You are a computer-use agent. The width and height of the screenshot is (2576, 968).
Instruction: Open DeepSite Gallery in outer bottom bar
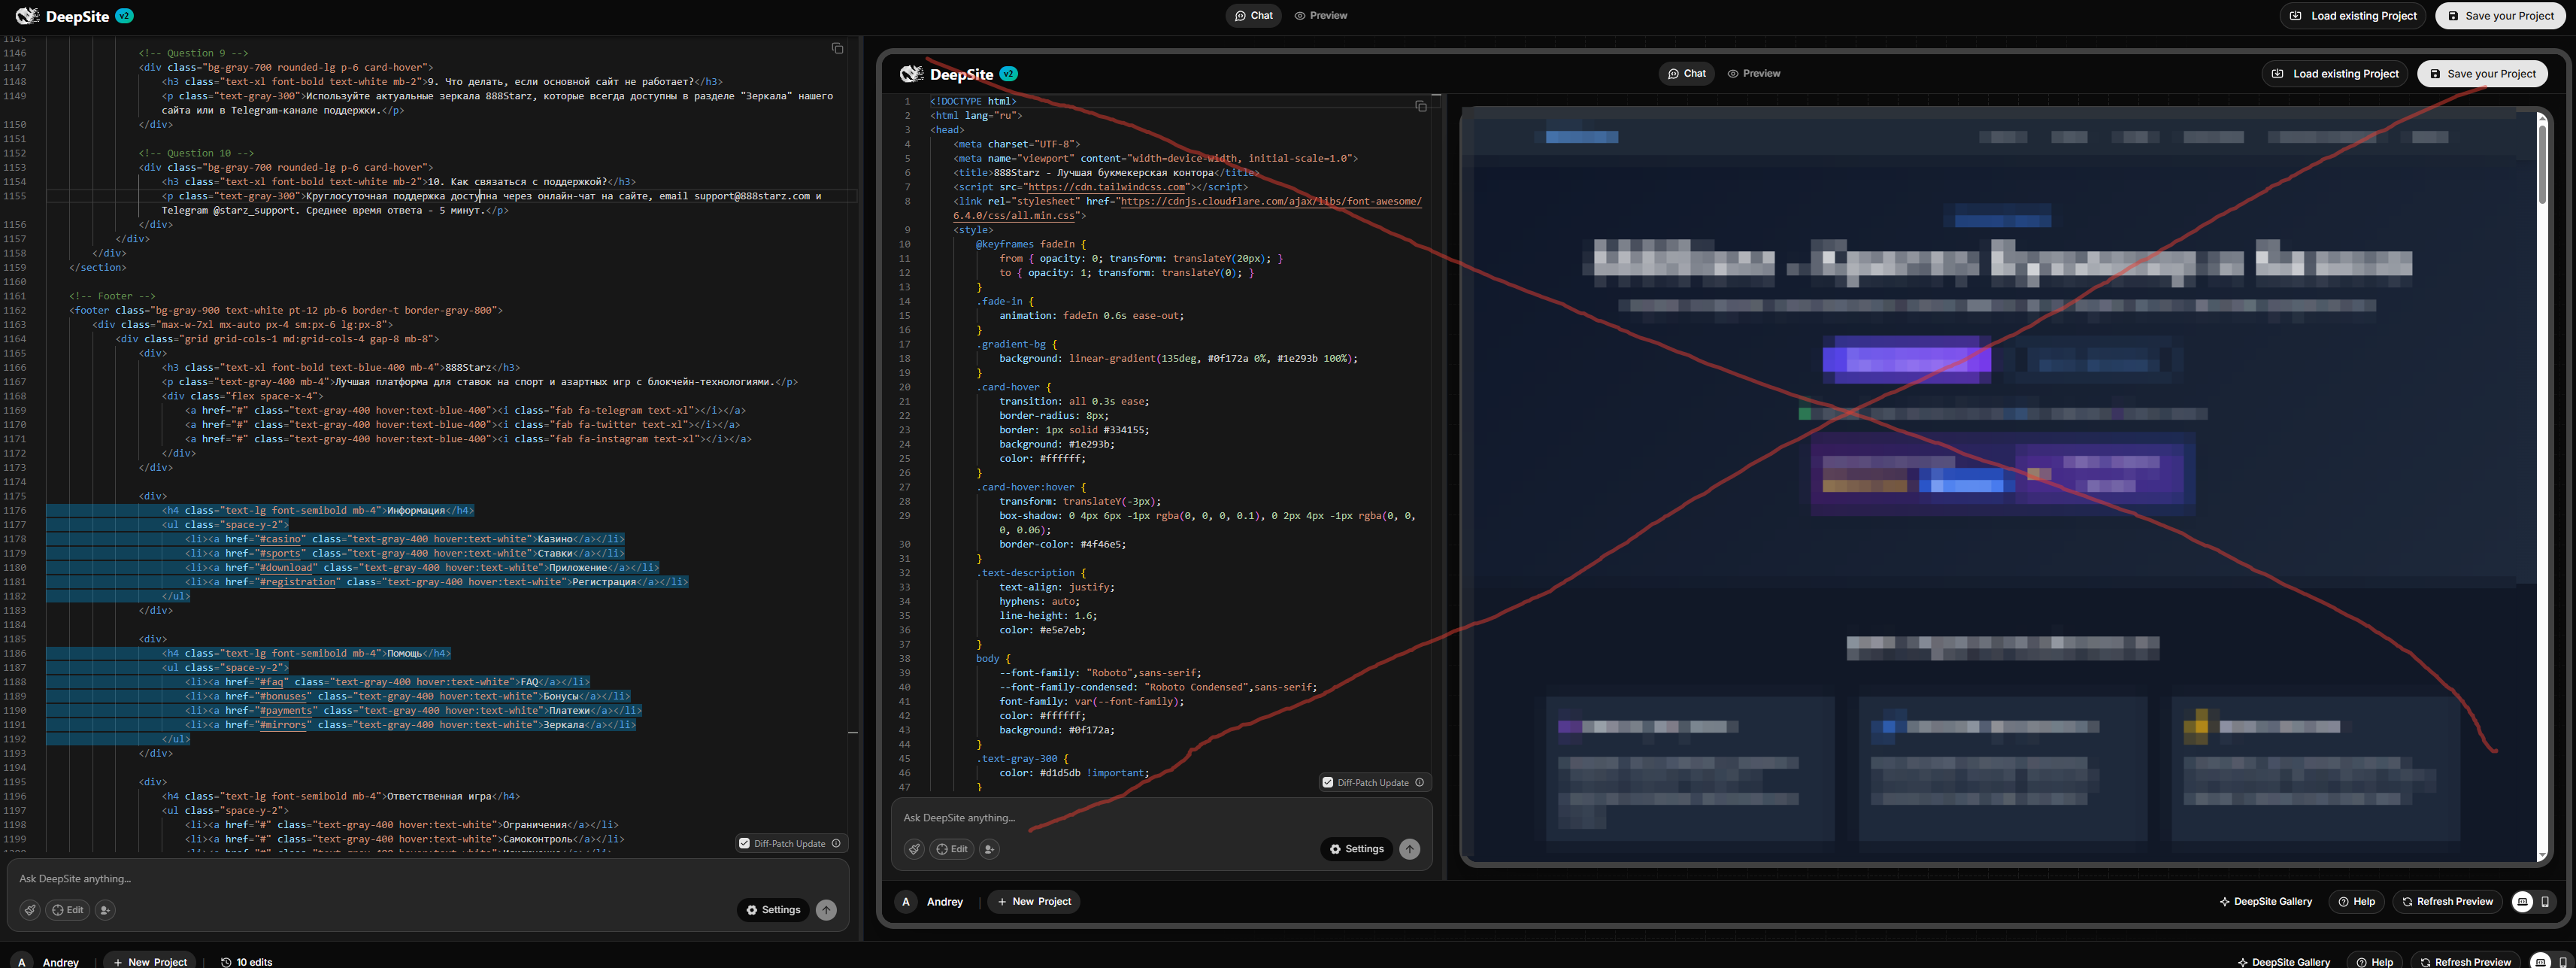click(x=2284, y=961)
